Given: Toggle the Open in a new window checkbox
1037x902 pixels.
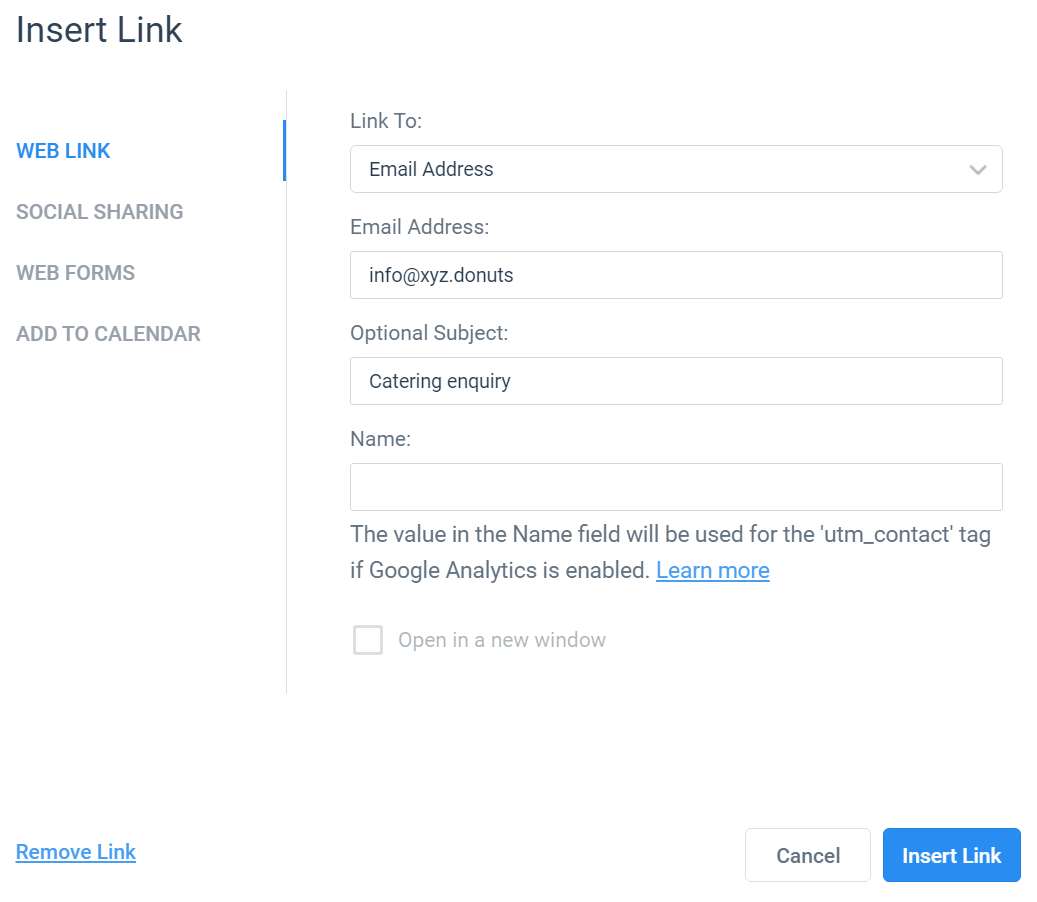Looking at the screenshot, I should pyautogui.click(x=368, y=639).
